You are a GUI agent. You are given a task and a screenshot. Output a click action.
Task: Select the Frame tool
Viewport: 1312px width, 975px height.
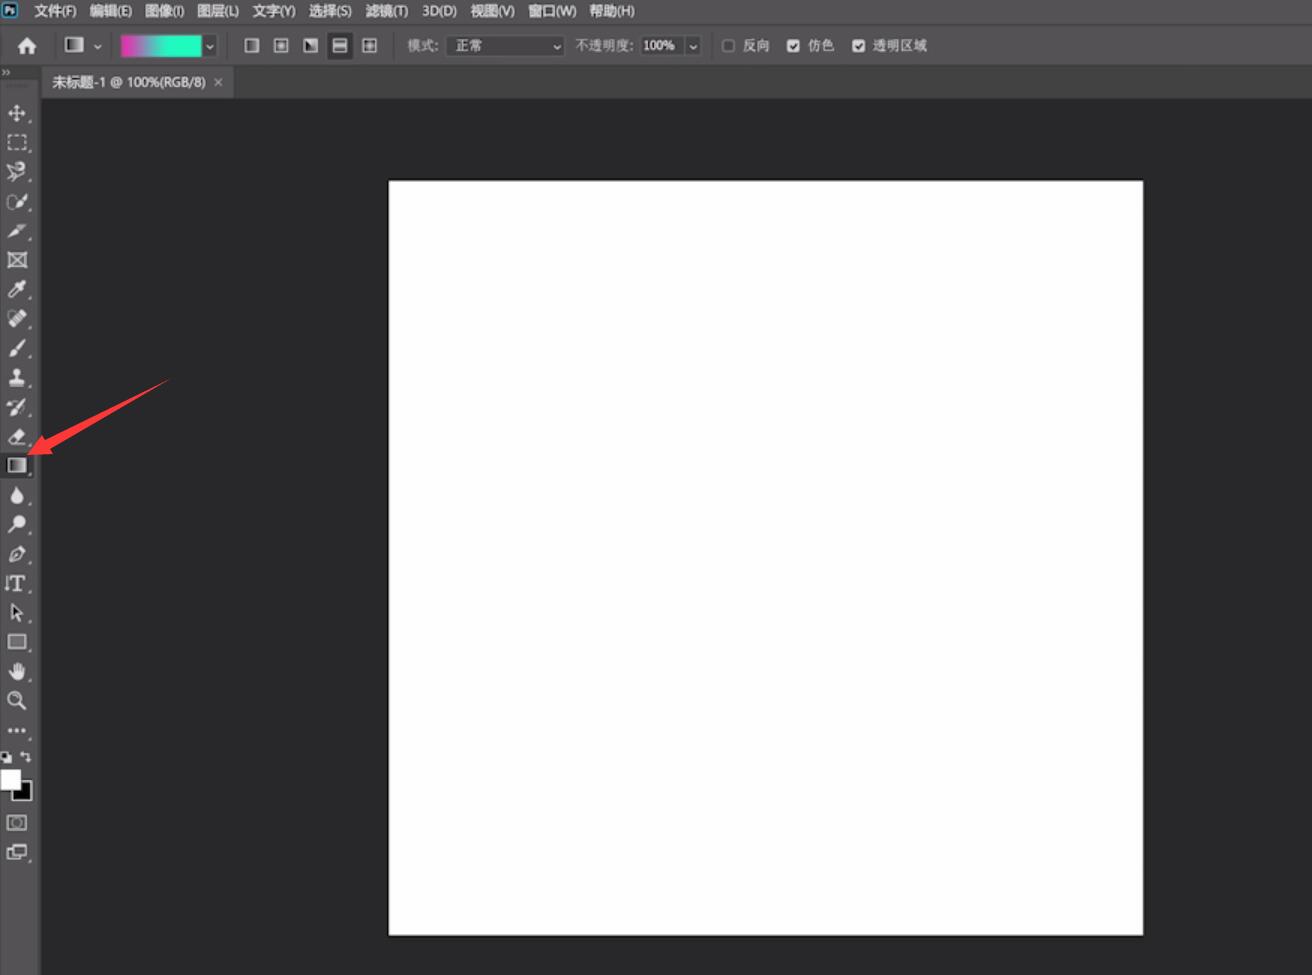click(17, 260)
